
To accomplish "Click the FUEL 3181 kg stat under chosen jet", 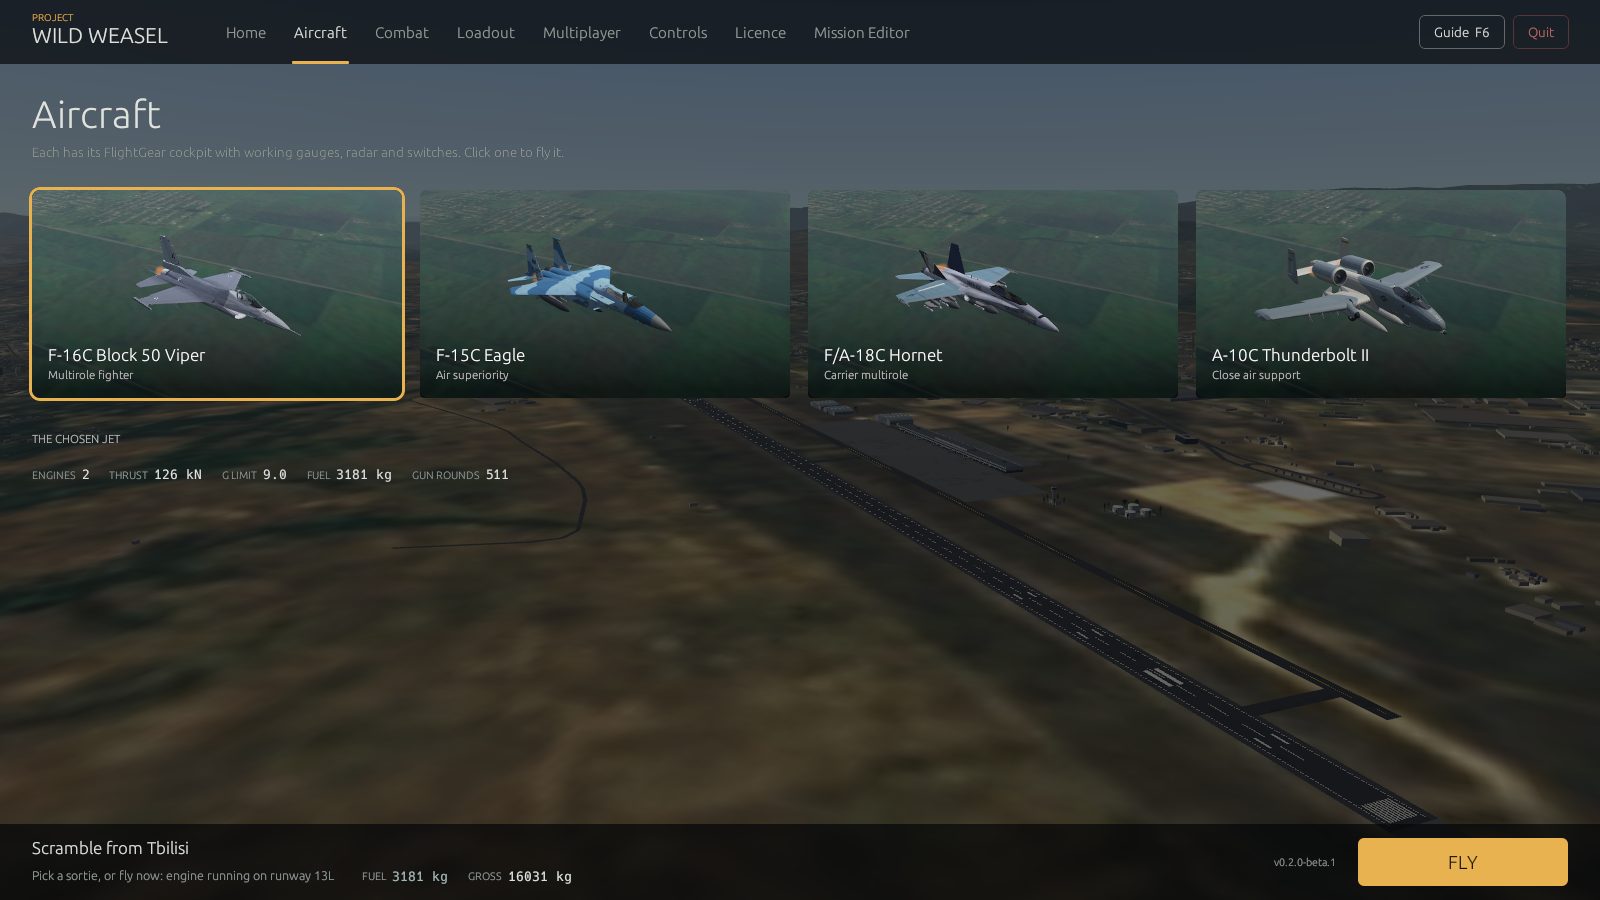I will pos(349,475).
